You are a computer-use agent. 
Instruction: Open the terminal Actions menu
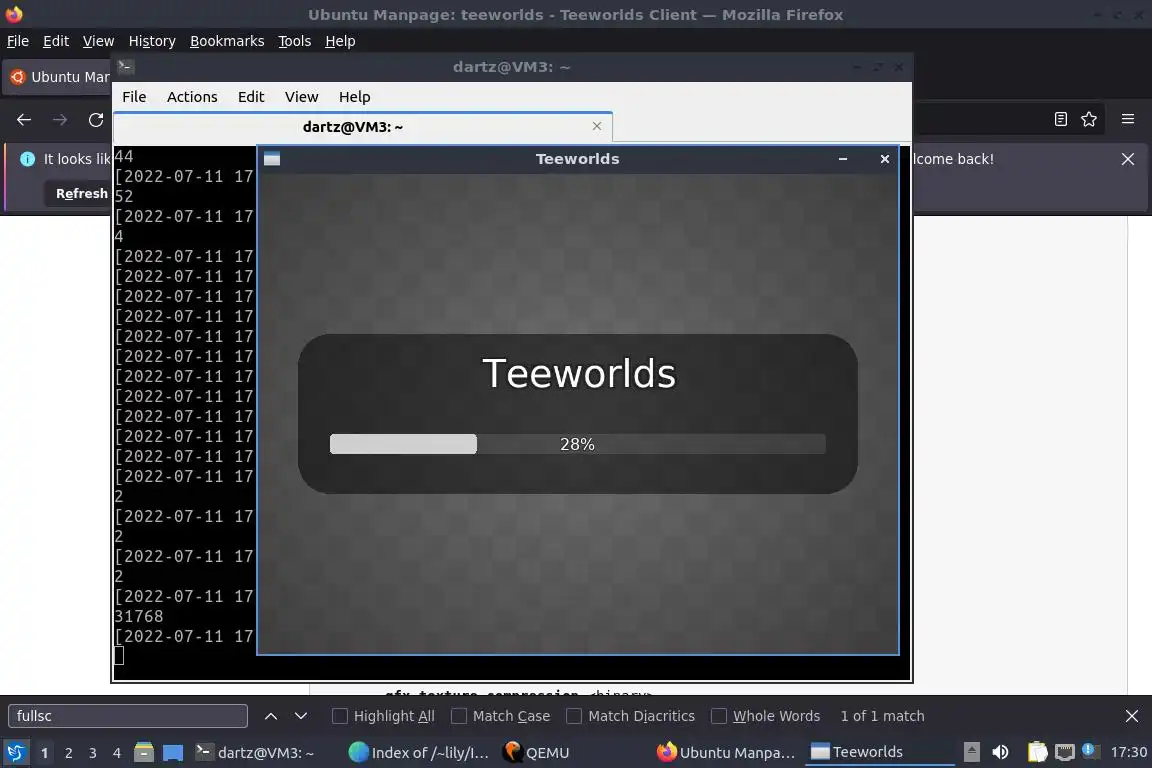pyautogui.click(x=192, y=97)
